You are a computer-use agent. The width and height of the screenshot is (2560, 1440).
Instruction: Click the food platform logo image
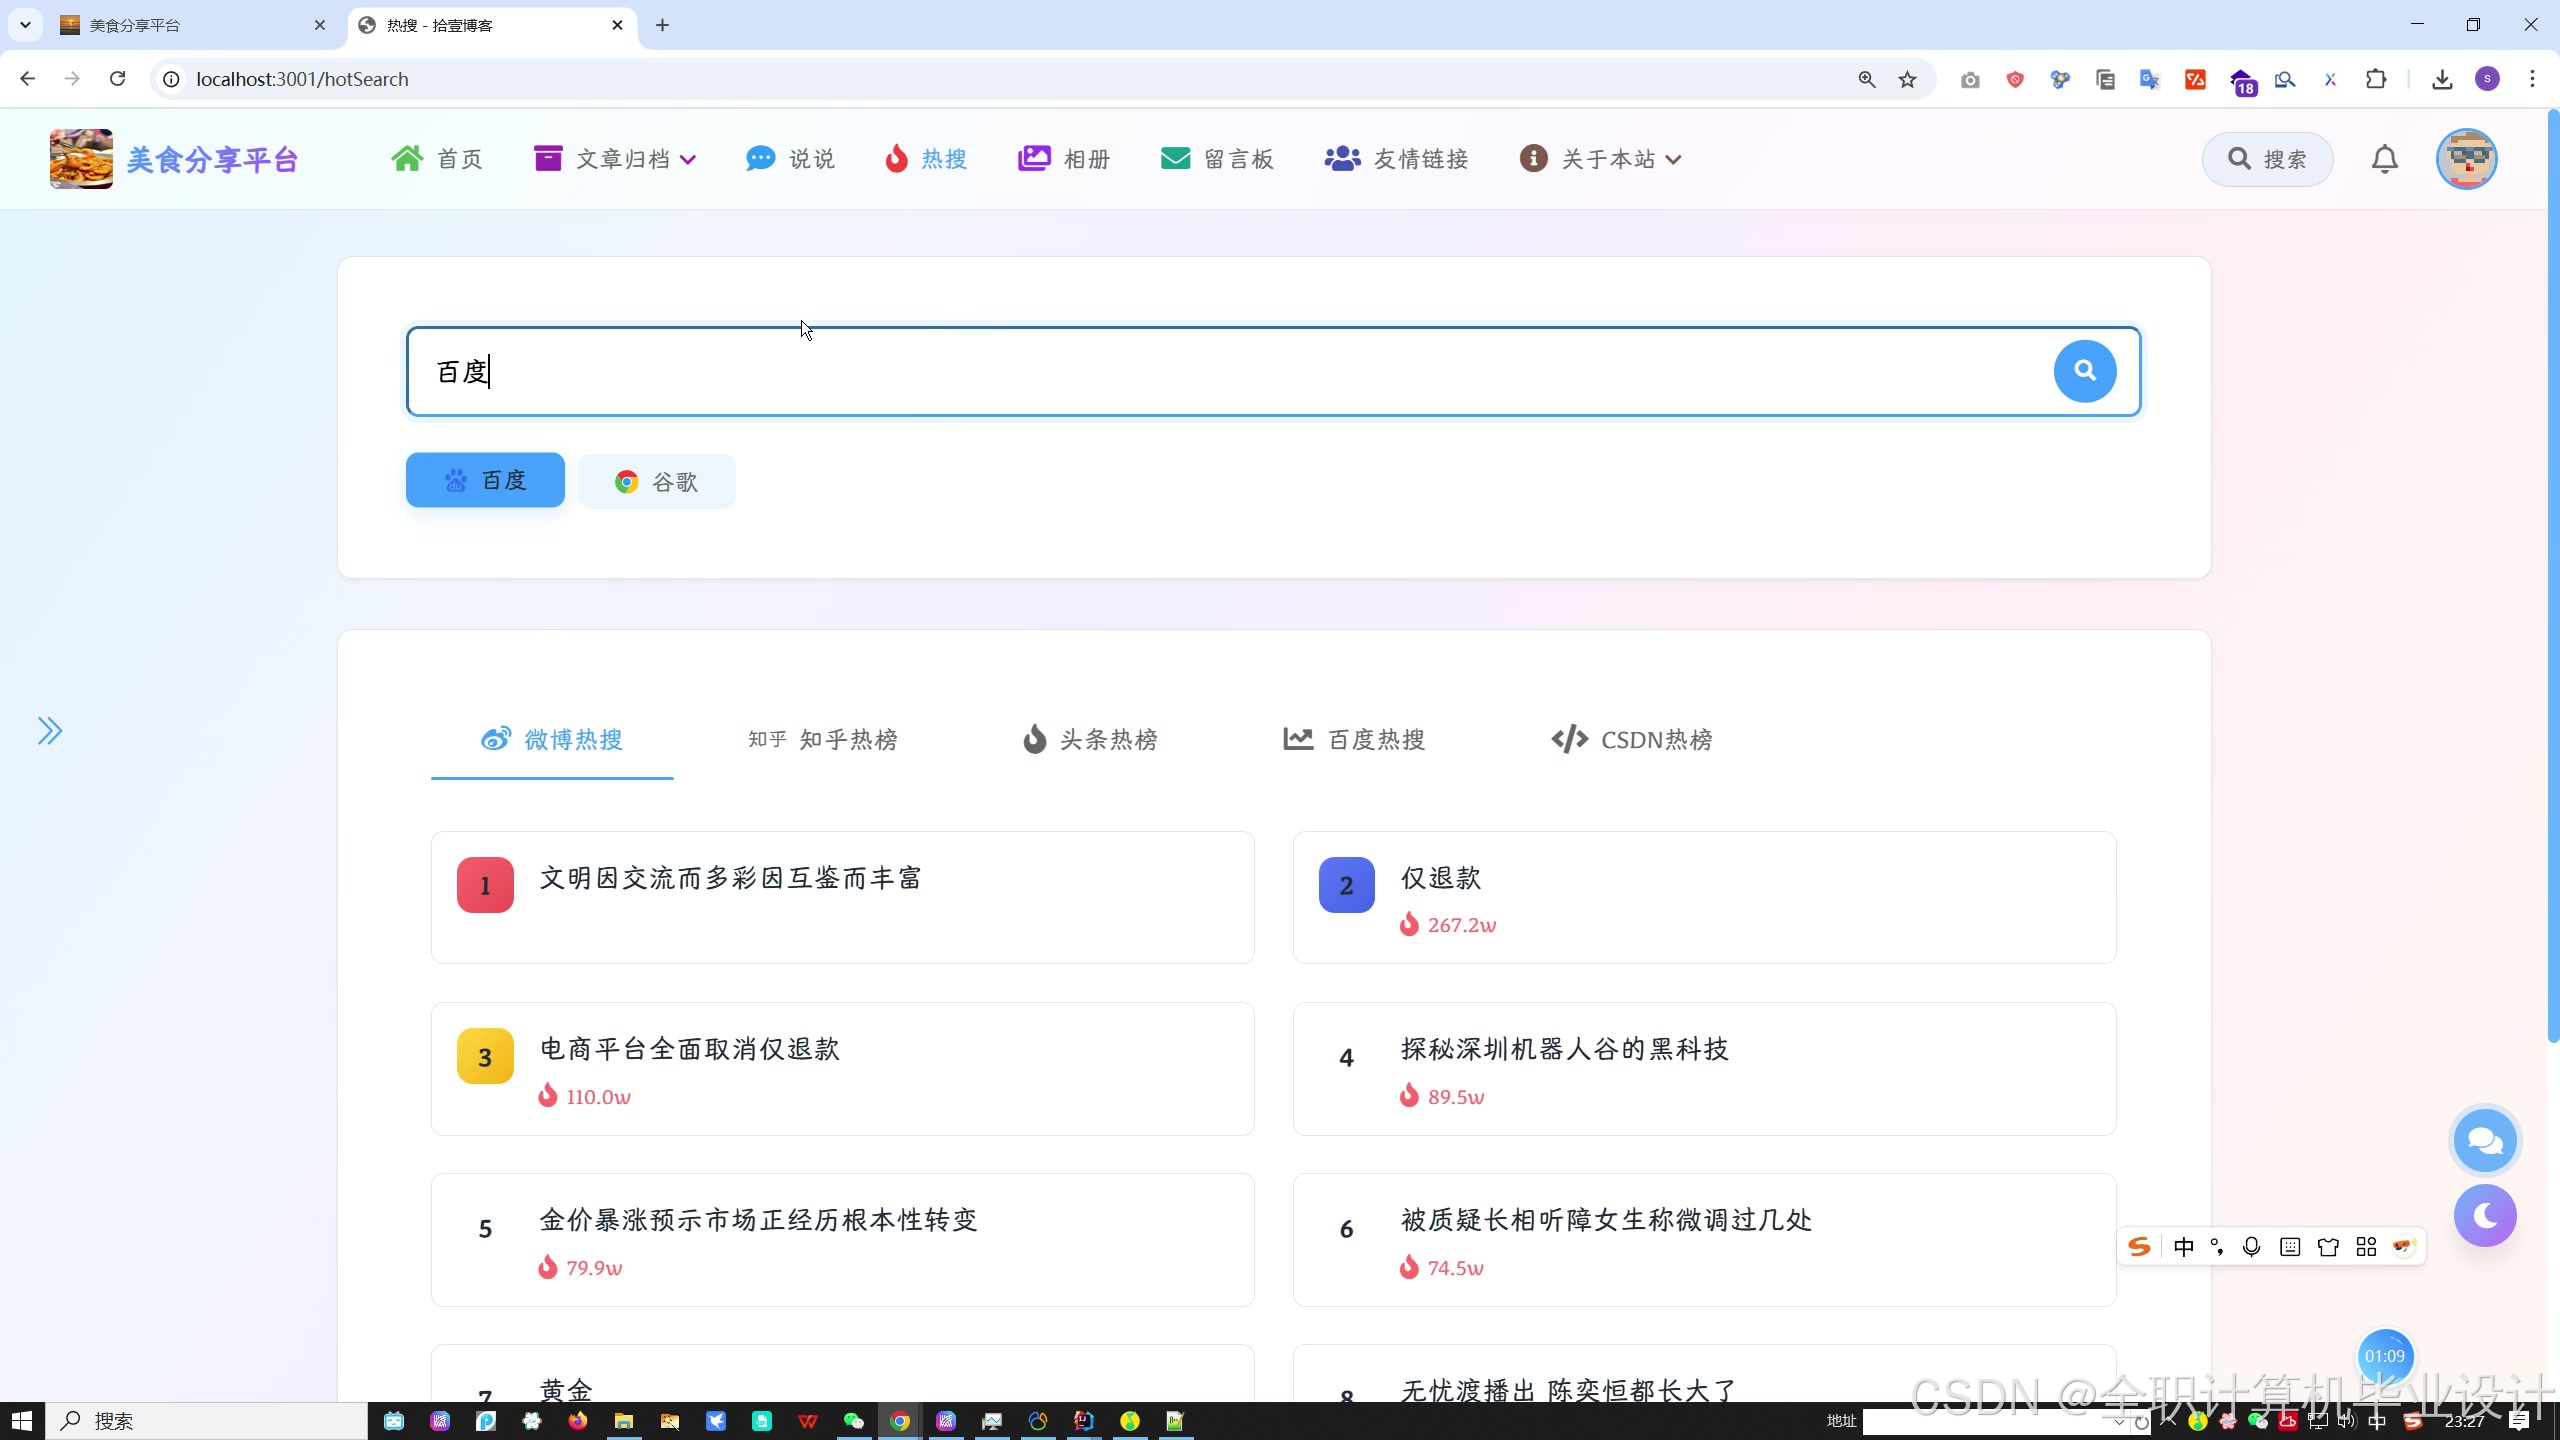tap(81, 159)
